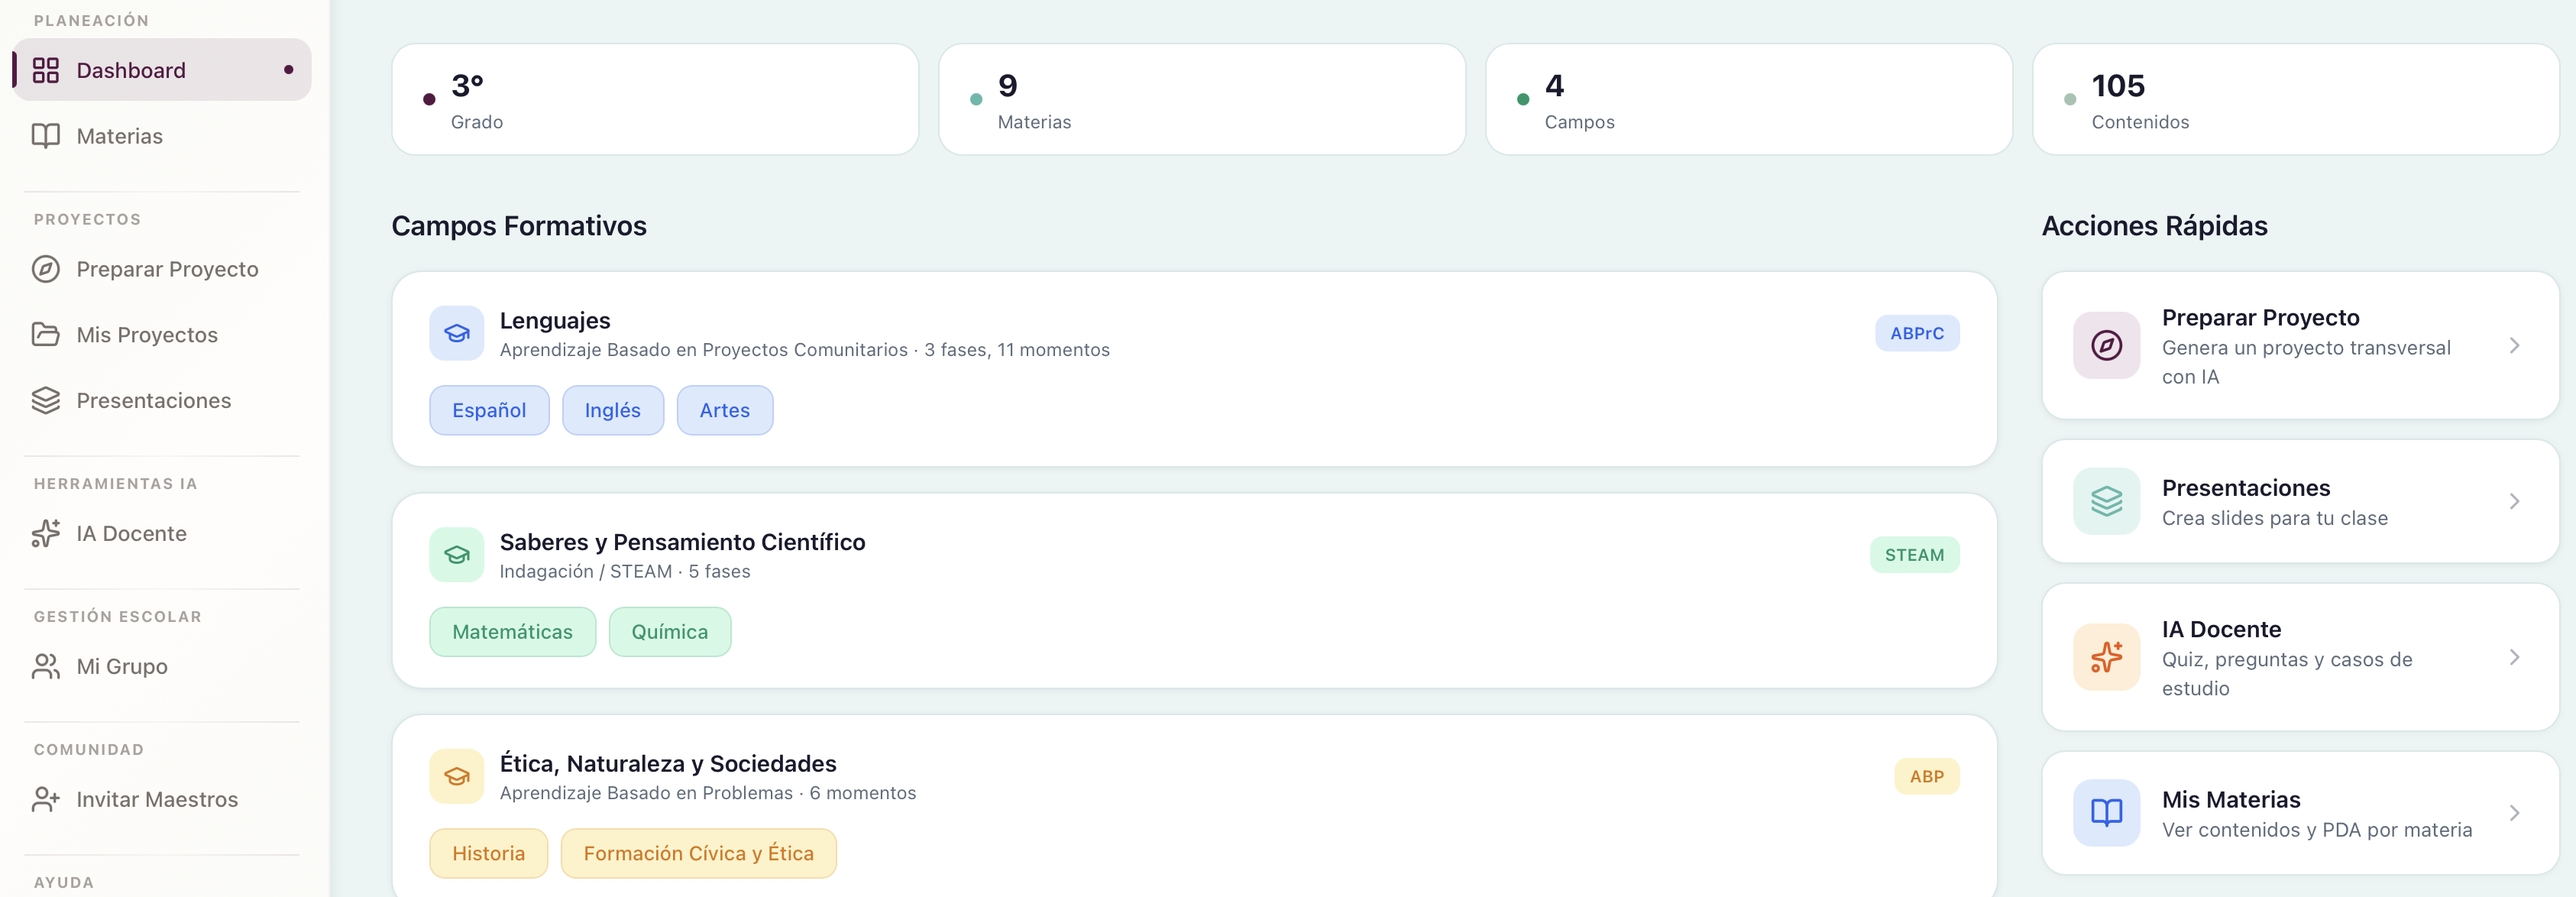
Task: Open the Dashboard panel icon
Action: coord(46,70)
